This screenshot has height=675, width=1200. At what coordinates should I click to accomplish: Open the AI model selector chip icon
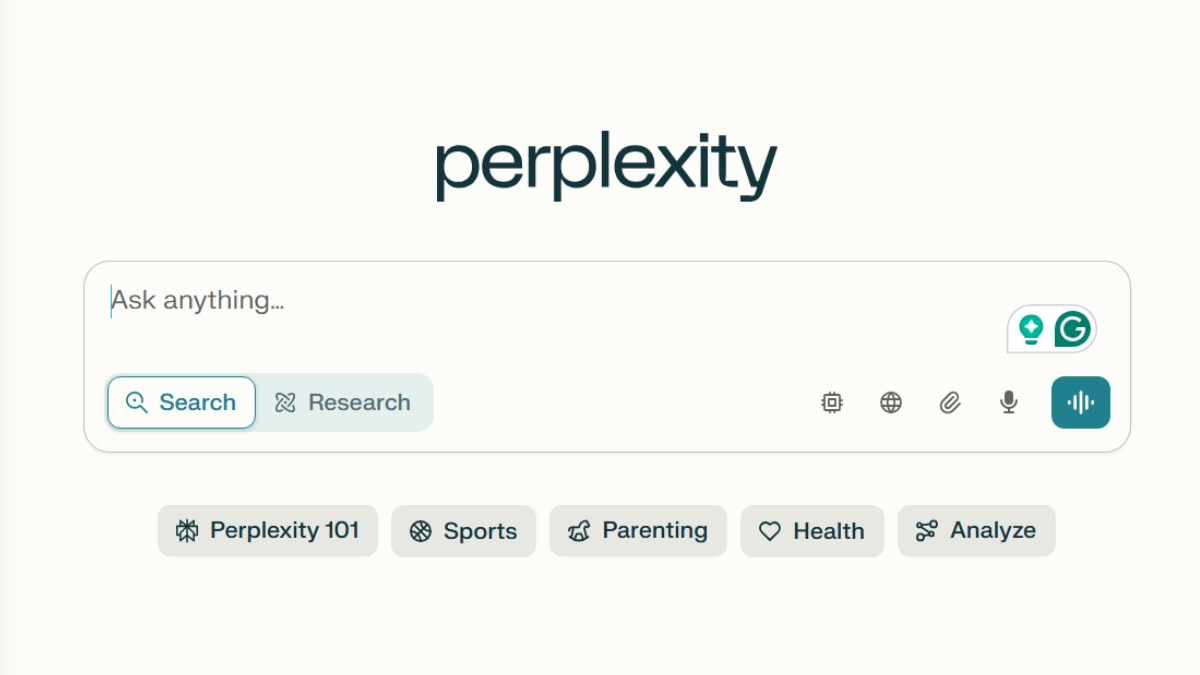tap(832, 402)
